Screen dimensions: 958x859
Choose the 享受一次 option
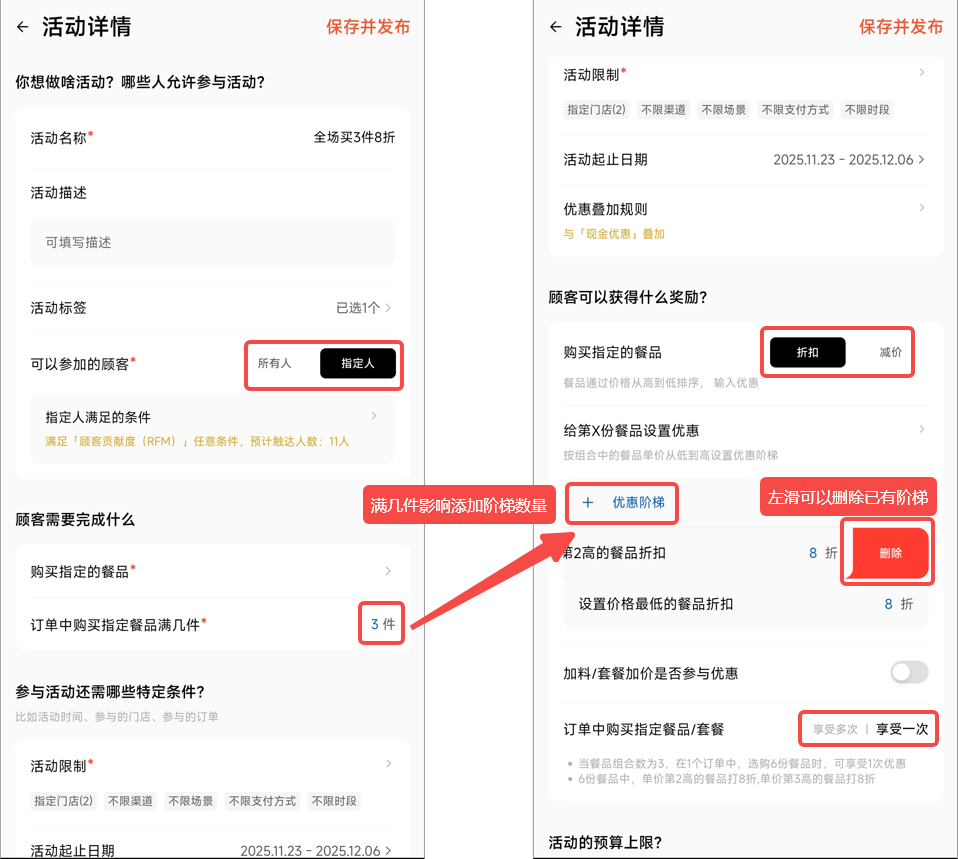(x=901, y=729)
